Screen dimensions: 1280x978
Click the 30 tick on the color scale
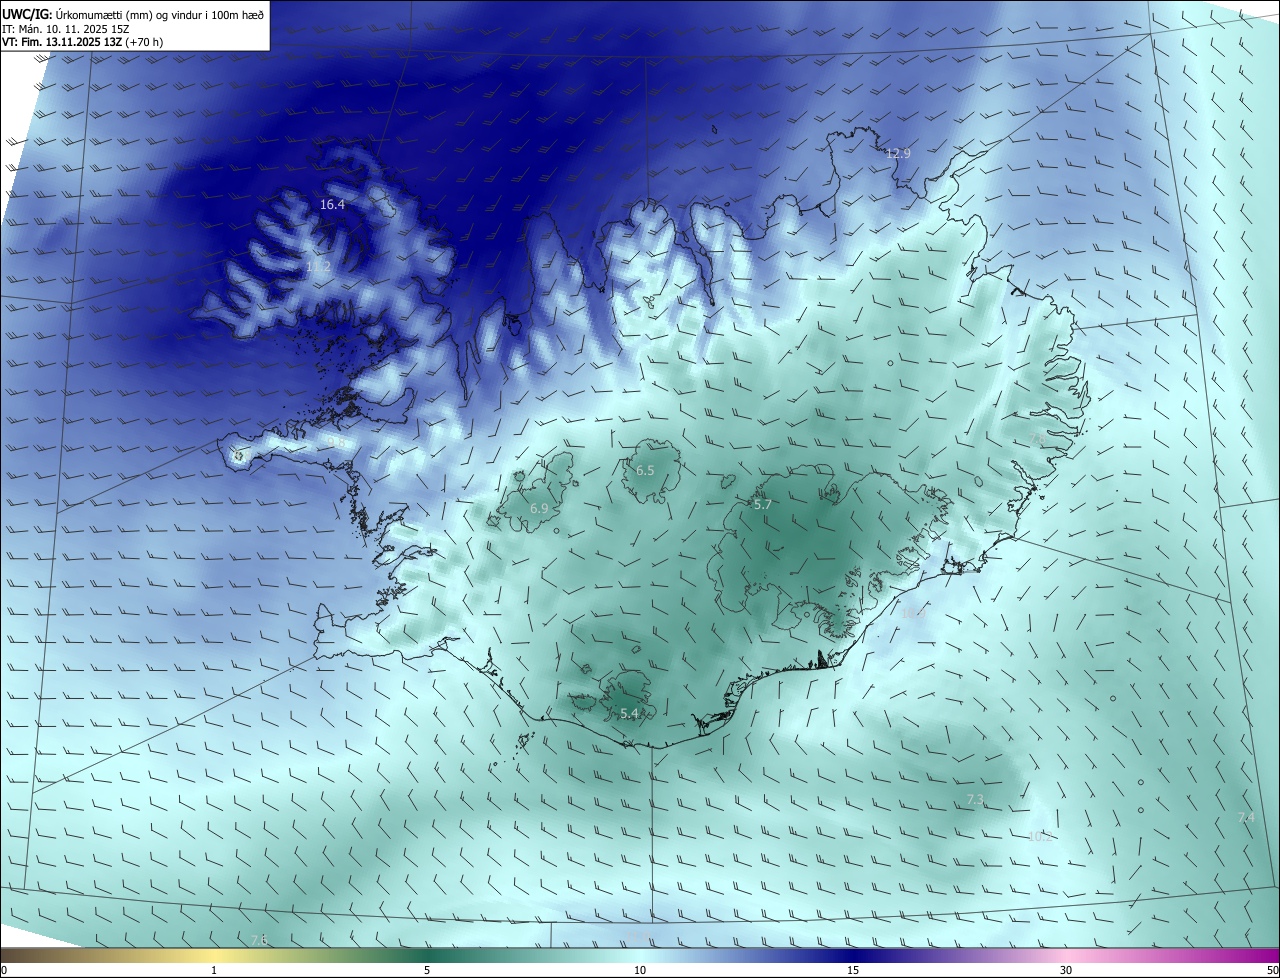1066,970
